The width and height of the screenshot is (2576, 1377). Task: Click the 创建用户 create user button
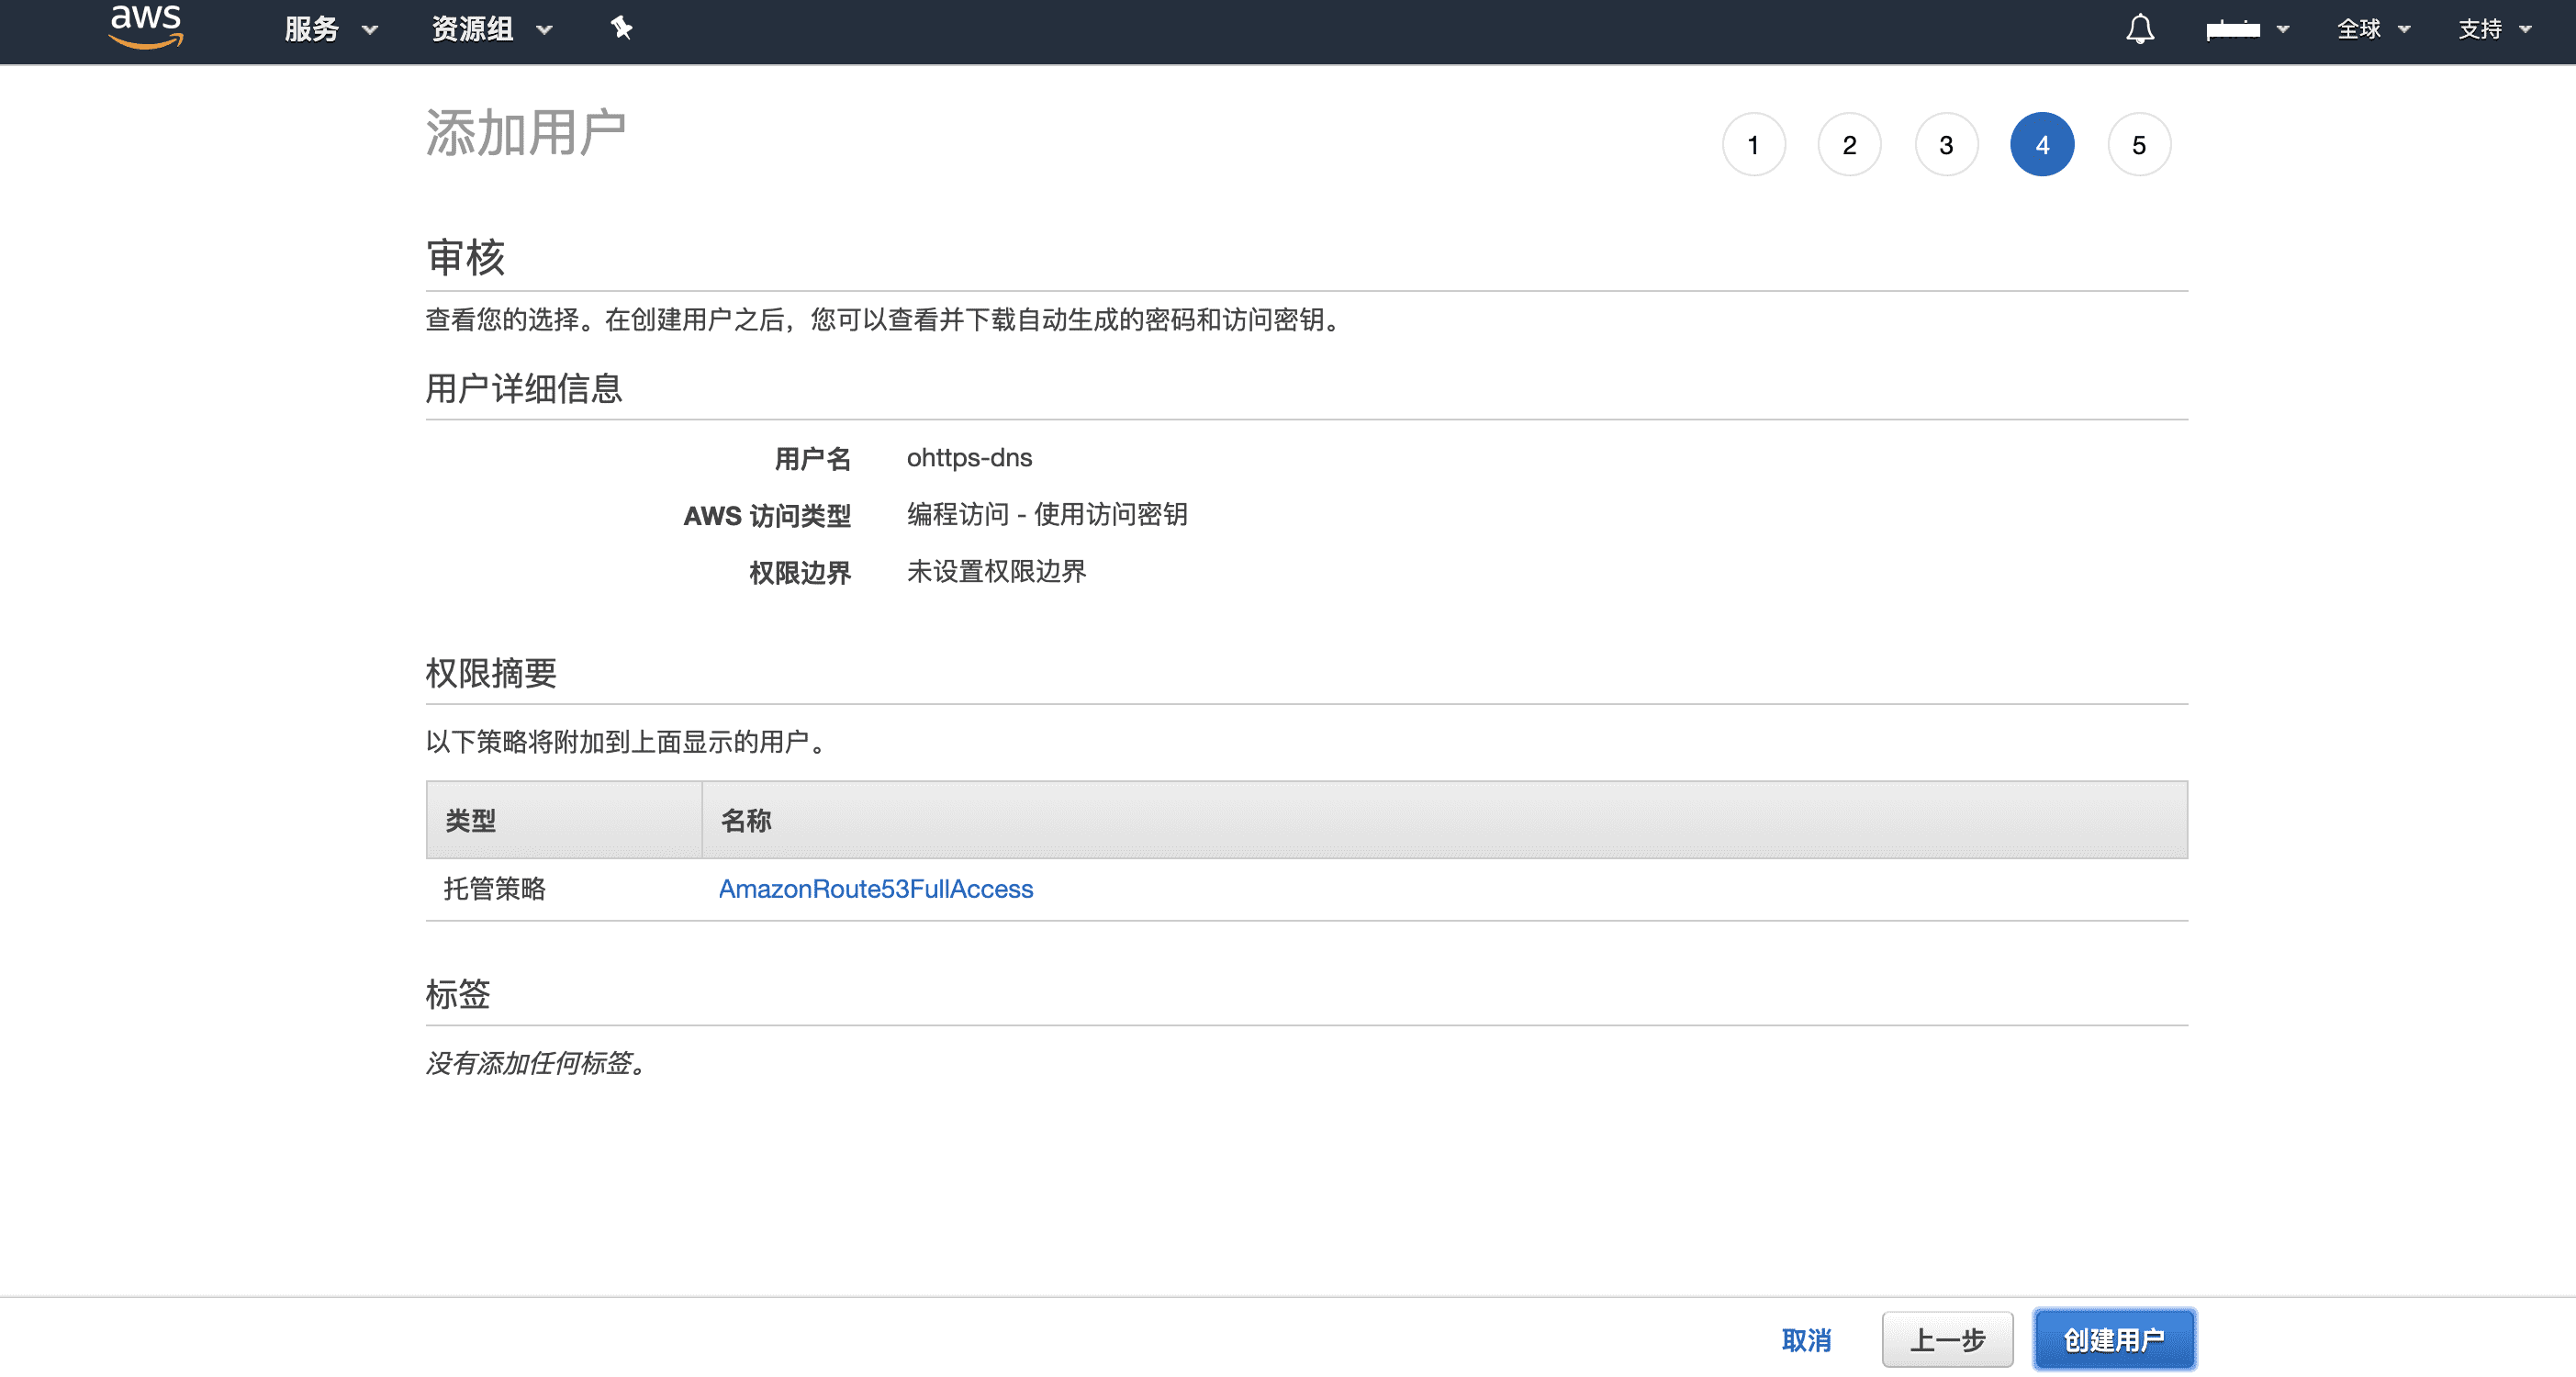click(2114, 1340)
